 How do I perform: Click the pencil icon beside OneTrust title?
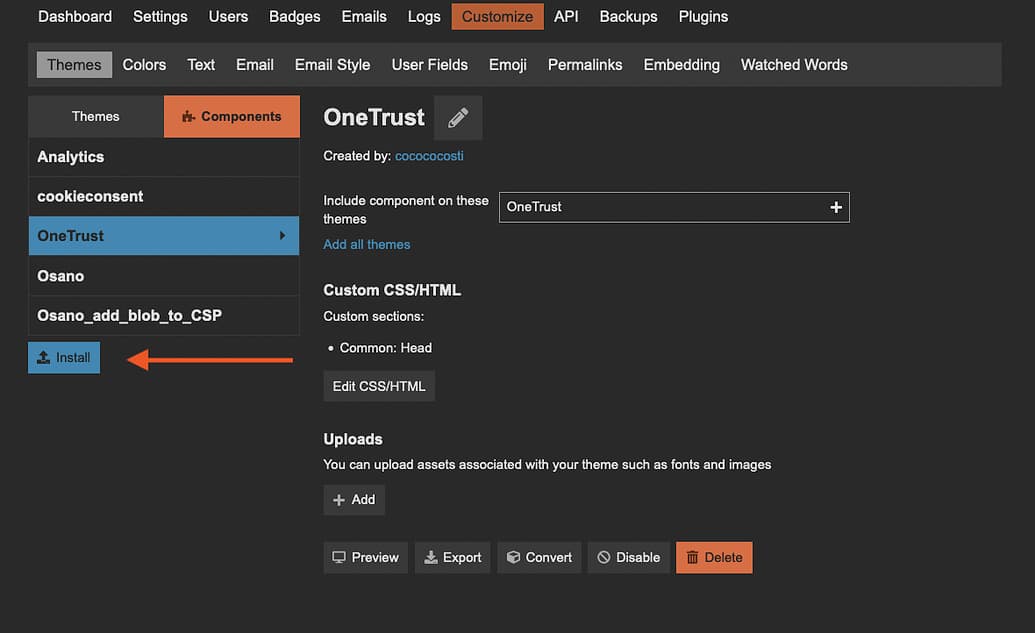458,117
